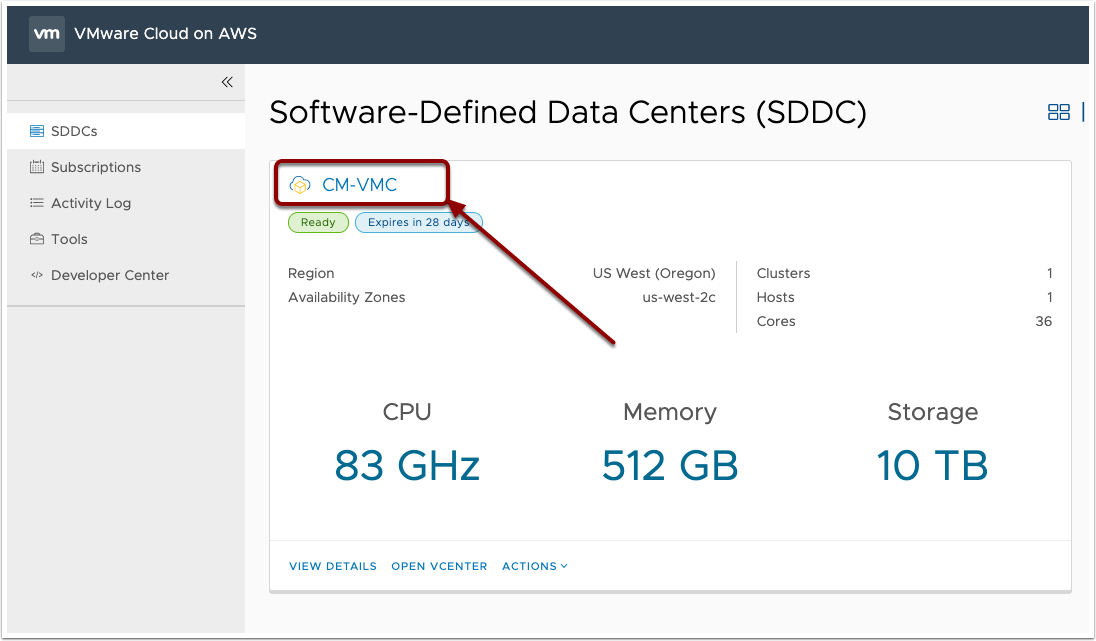Screen dimensions: 1096x641
Task: Click the Developer Center code icon
Action: [37, 275]
